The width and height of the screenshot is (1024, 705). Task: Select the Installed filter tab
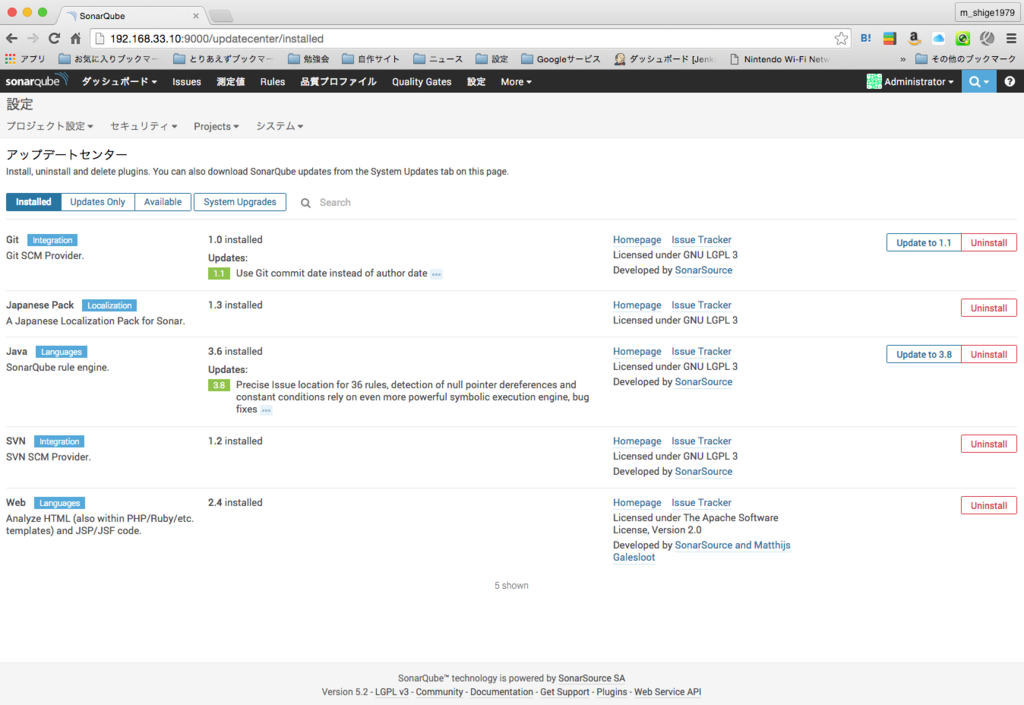tap(33, 202)
